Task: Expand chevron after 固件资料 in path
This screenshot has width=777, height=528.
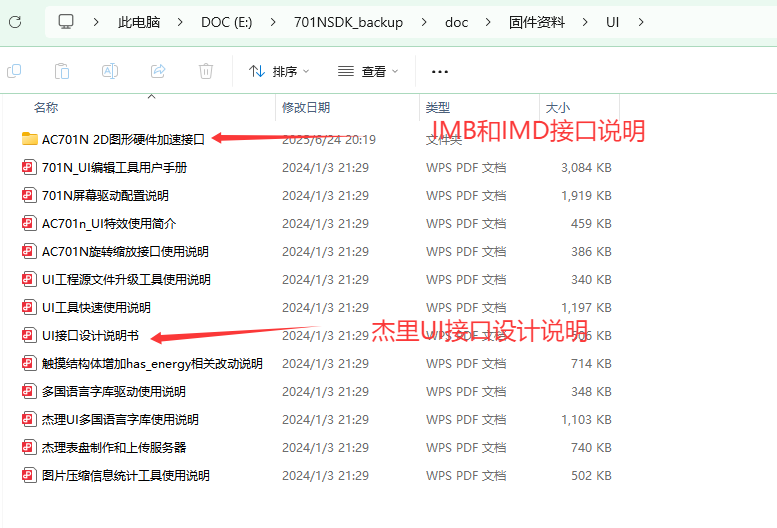Action: 585,22
